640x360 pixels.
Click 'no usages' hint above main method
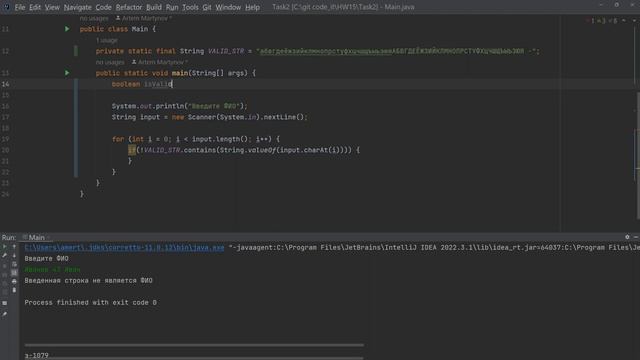pyautogui.click(x=110, y=62)
